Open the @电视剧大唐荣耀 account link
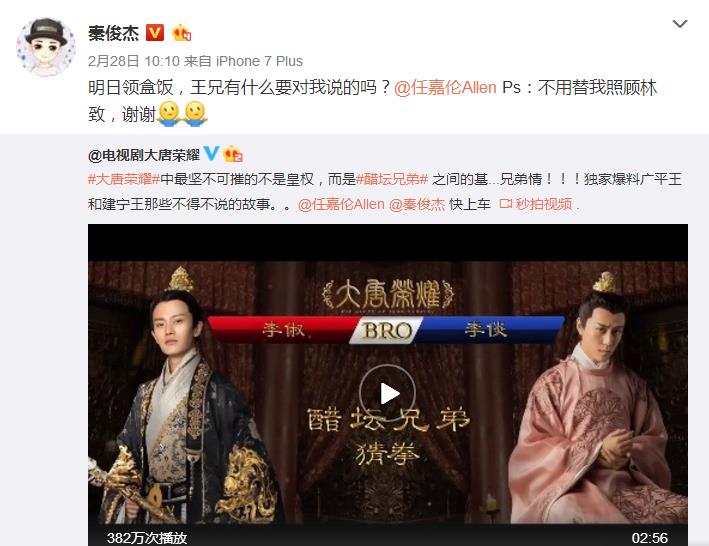709x546 pixels. 144,155
